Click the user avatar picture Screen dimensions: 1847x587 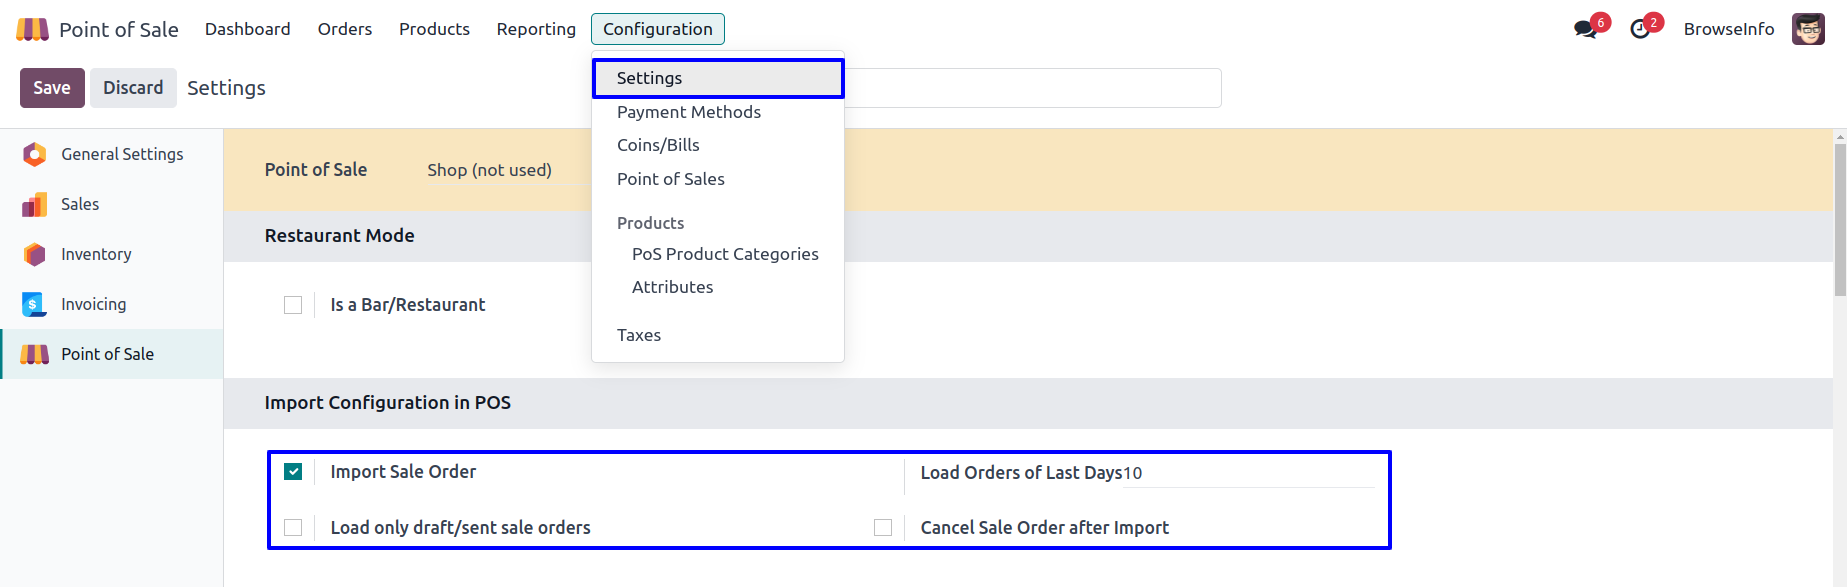[1807, 29]
